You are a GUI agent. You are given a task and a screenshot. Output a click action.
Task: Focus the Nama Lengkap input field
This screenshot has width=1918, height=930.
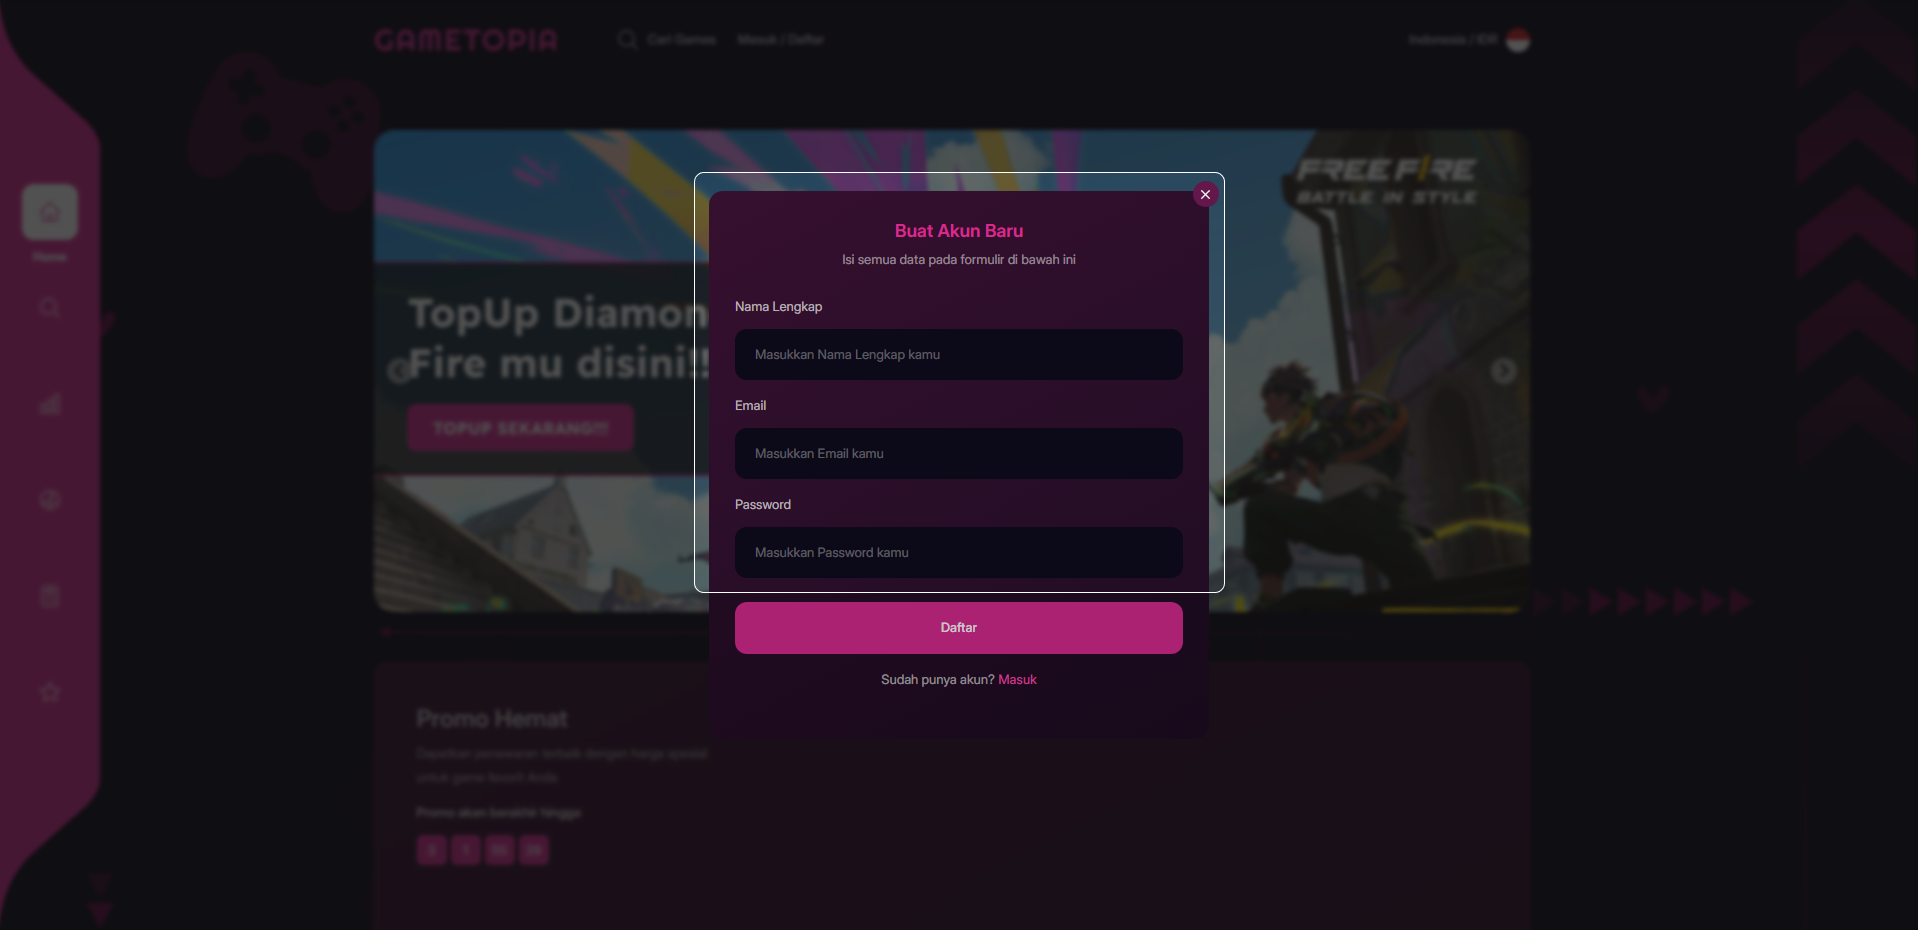(958, 355)
